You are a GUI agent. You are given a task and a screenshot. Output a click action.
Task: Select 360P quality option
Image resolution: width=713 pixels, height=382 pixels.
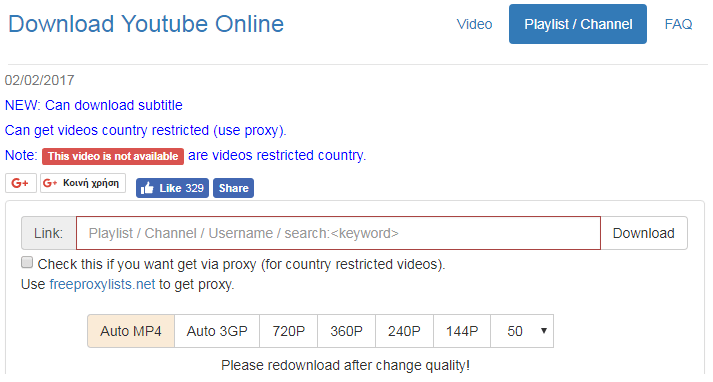tap(346, 331)
